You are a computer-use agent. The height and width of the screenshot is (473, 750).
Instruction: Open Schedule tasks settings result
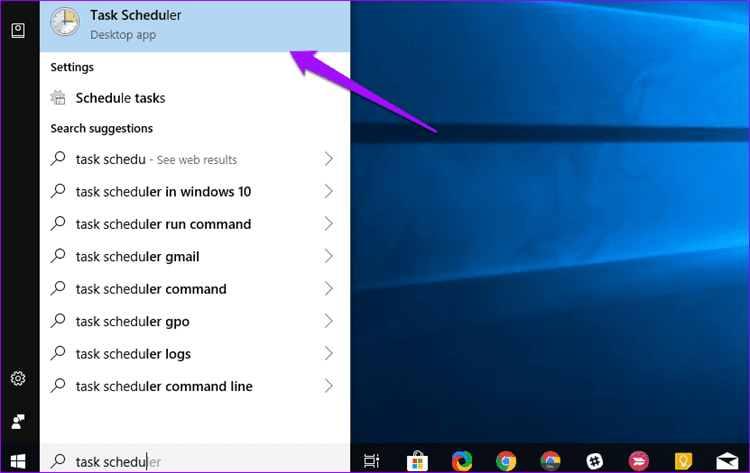click(x=195, y=98)
